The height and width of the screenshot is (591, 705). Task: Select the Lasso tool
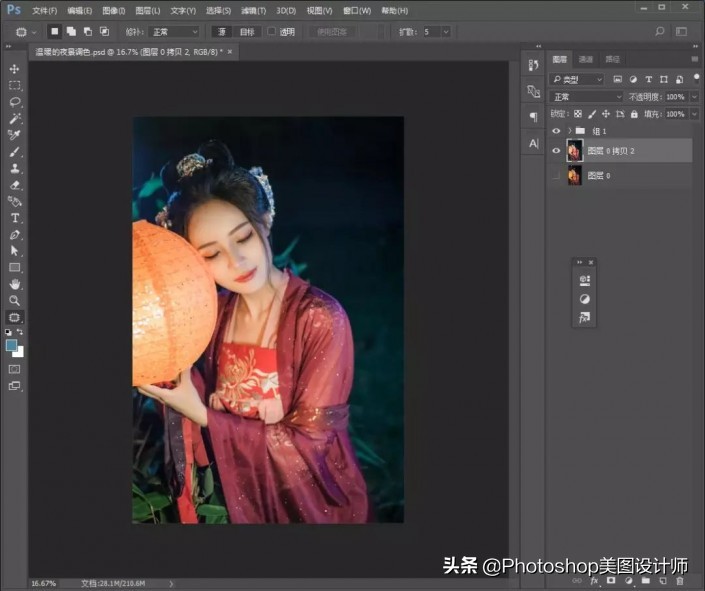tap(14, 102)
